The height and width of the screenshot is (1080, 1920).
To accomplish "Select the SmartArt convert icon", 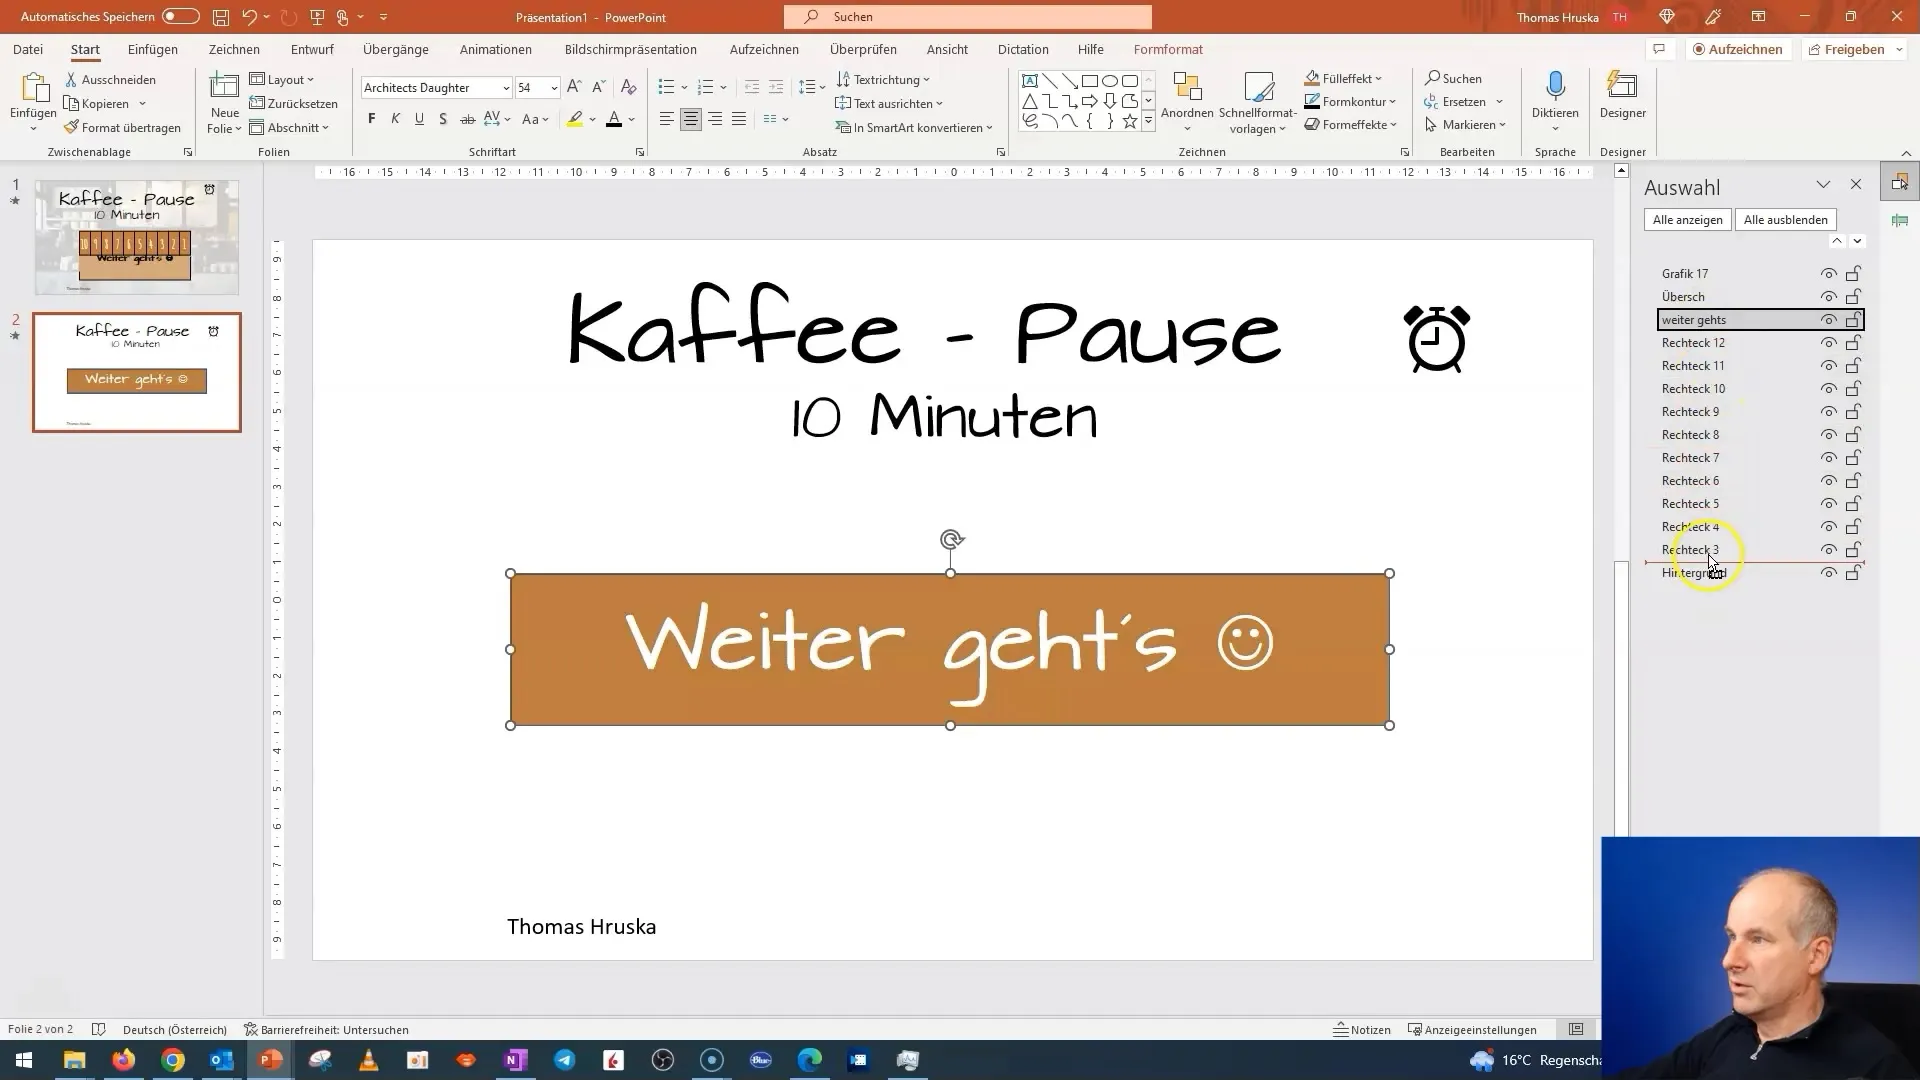I will (847, 125).
